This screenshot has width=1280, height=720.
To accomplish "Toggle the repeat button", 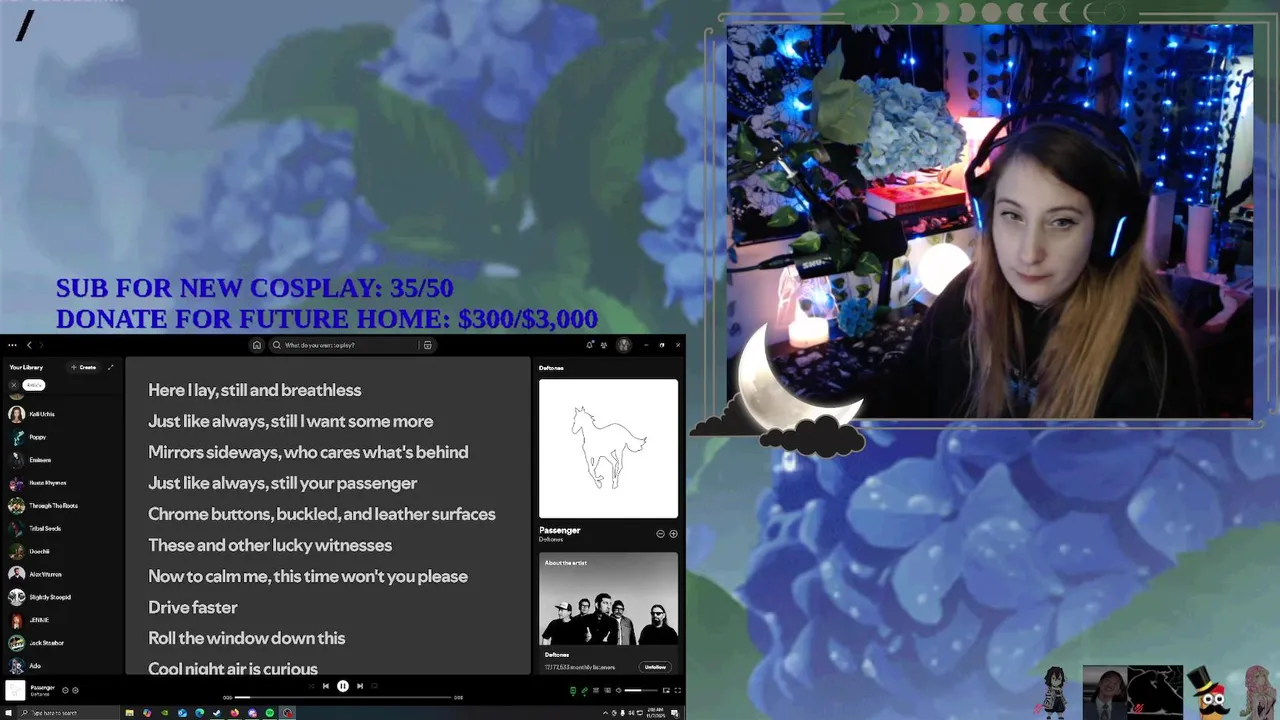I will [375, 686].
